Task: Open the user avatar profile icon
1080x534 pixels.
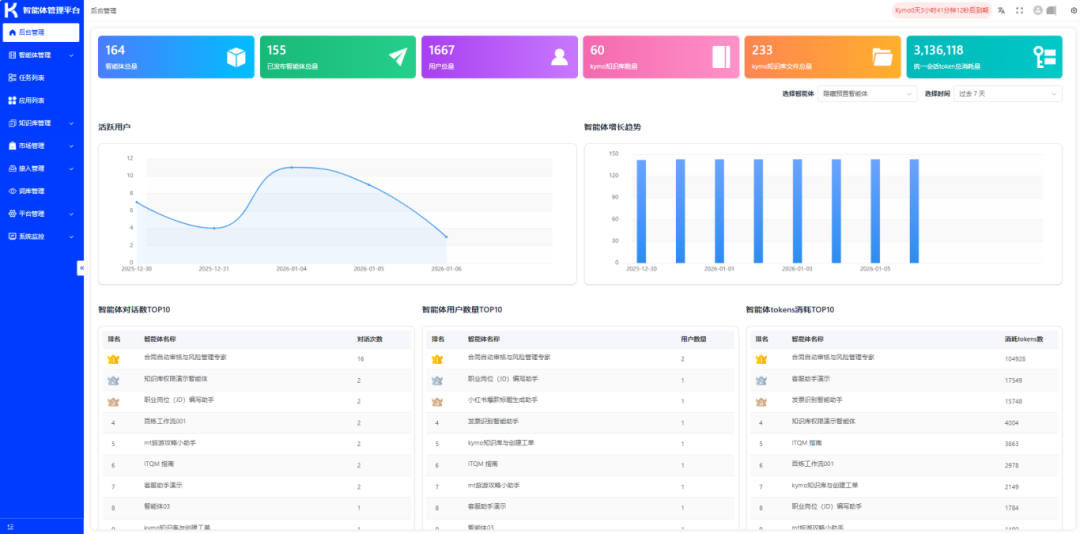Action: tap(1038, 10)
